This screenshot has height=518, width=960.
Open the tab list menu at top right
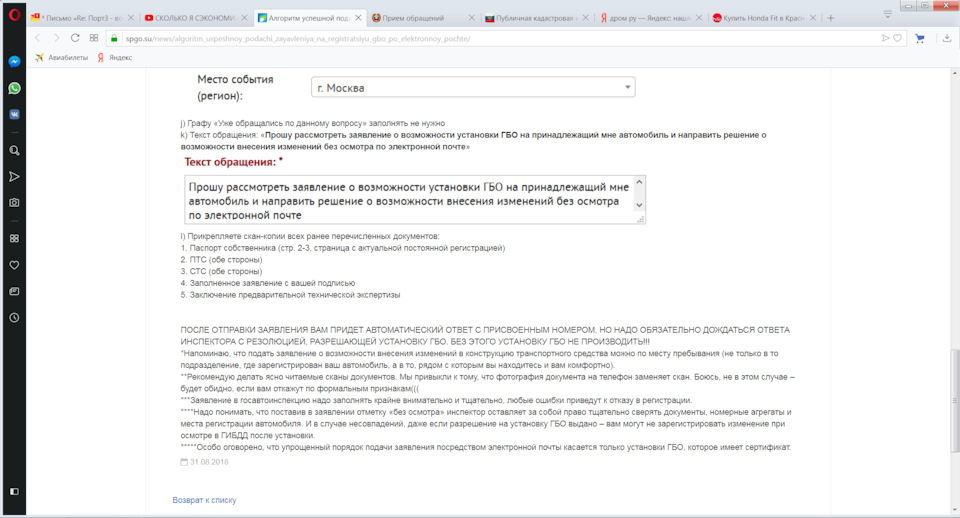point(915,13)
